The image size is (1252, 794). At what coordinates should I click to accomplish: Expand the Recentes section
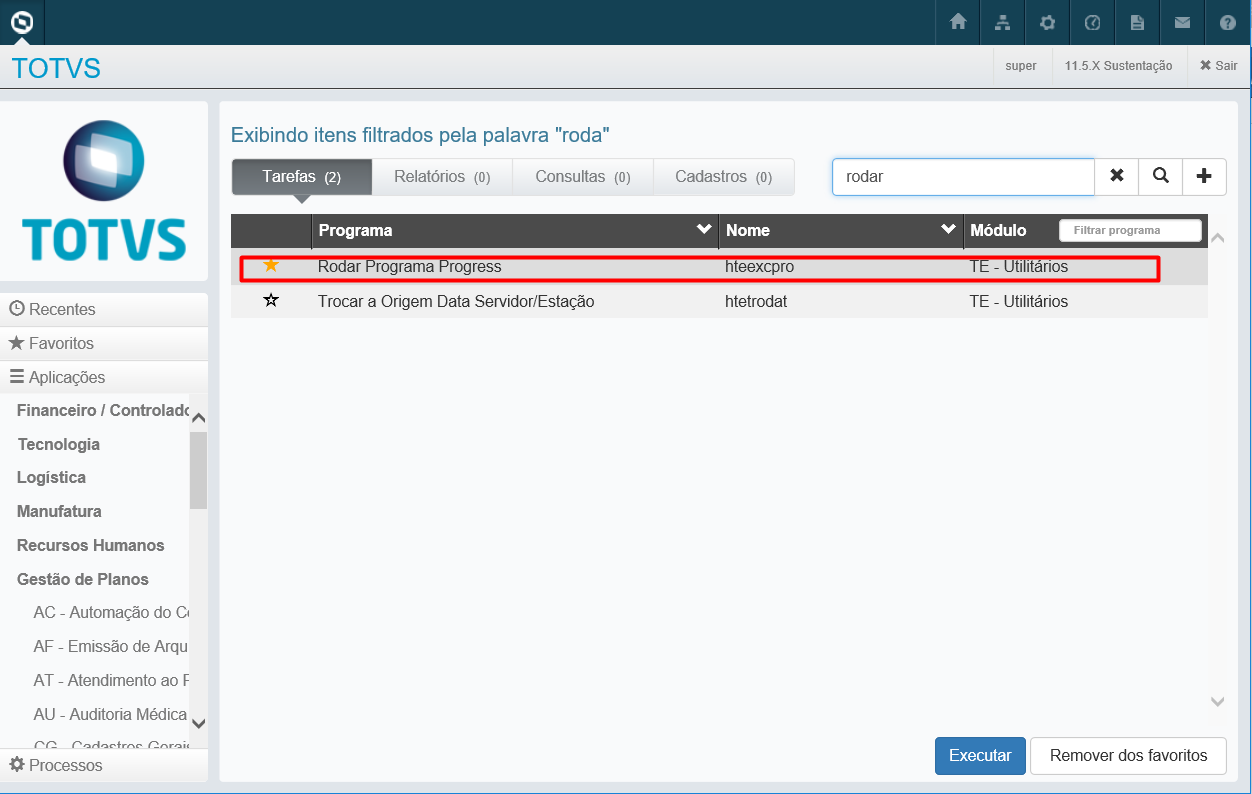104,309
